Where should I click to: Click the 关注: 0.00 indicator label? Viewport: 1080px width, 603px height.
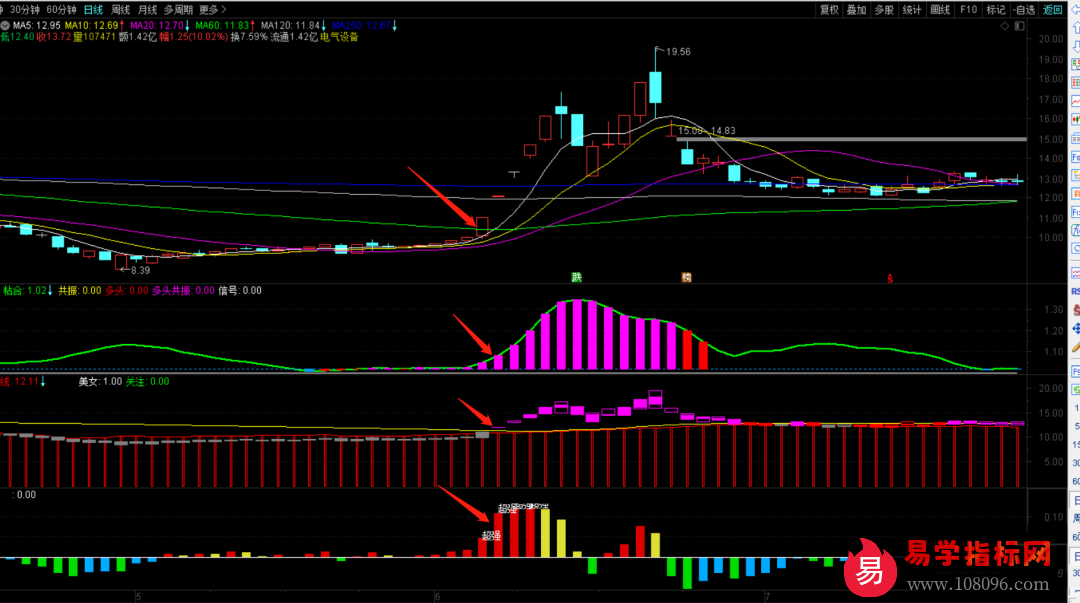click(x=147, y=382)
